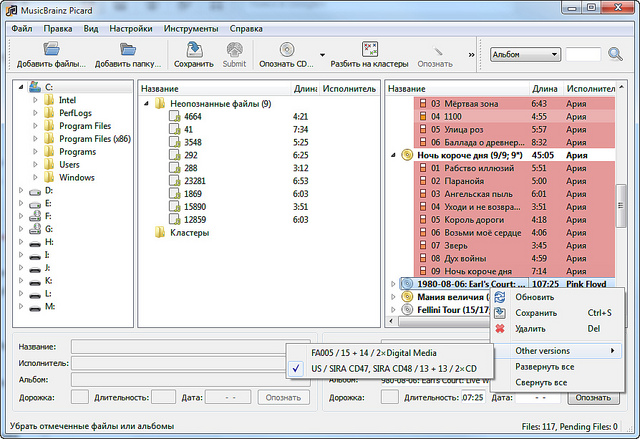This screenshot has height=439, width=640.
Task: Collapse Неопознанные файлы group
Action: tap(146, 104)
